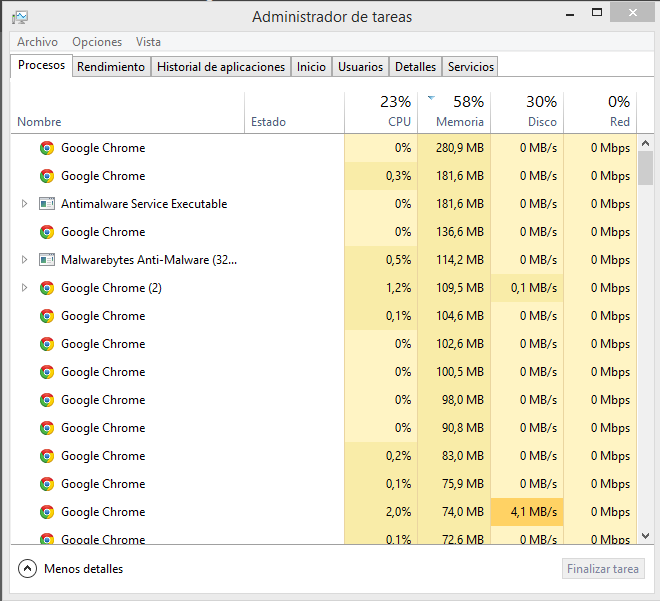Sort by the Estado column header

click(x=294, y=113)
